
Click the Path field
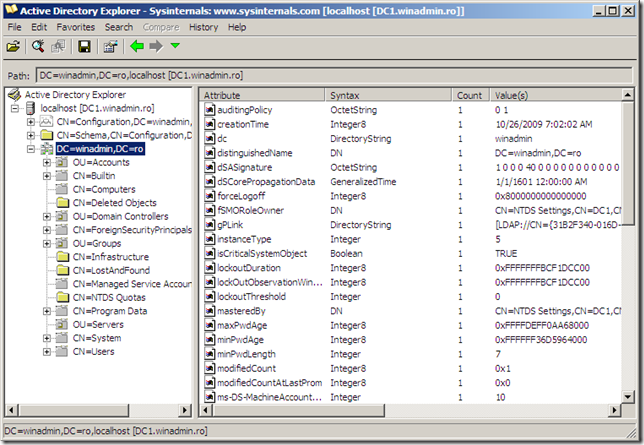click(334, 76)
